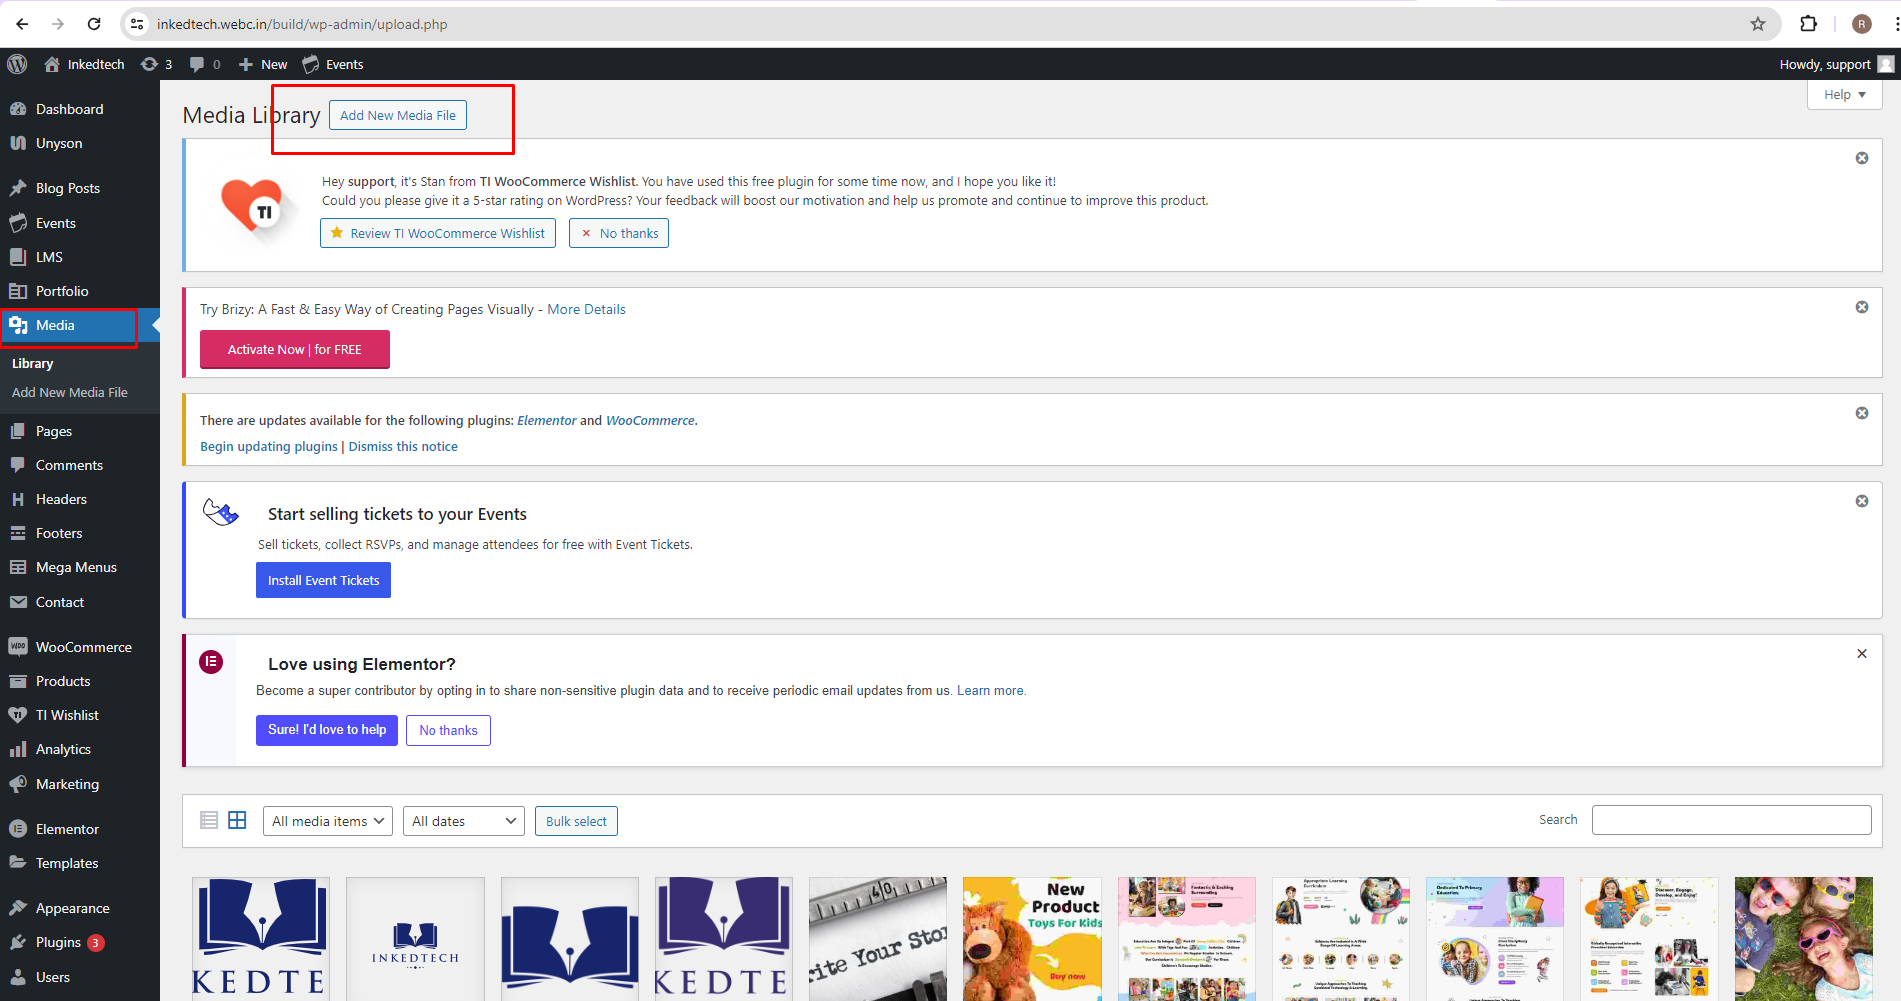This screenshot has height=1001, width=1901.
Task: Open the comments bubble in the admin bar
Action: (x=197, y=64)
